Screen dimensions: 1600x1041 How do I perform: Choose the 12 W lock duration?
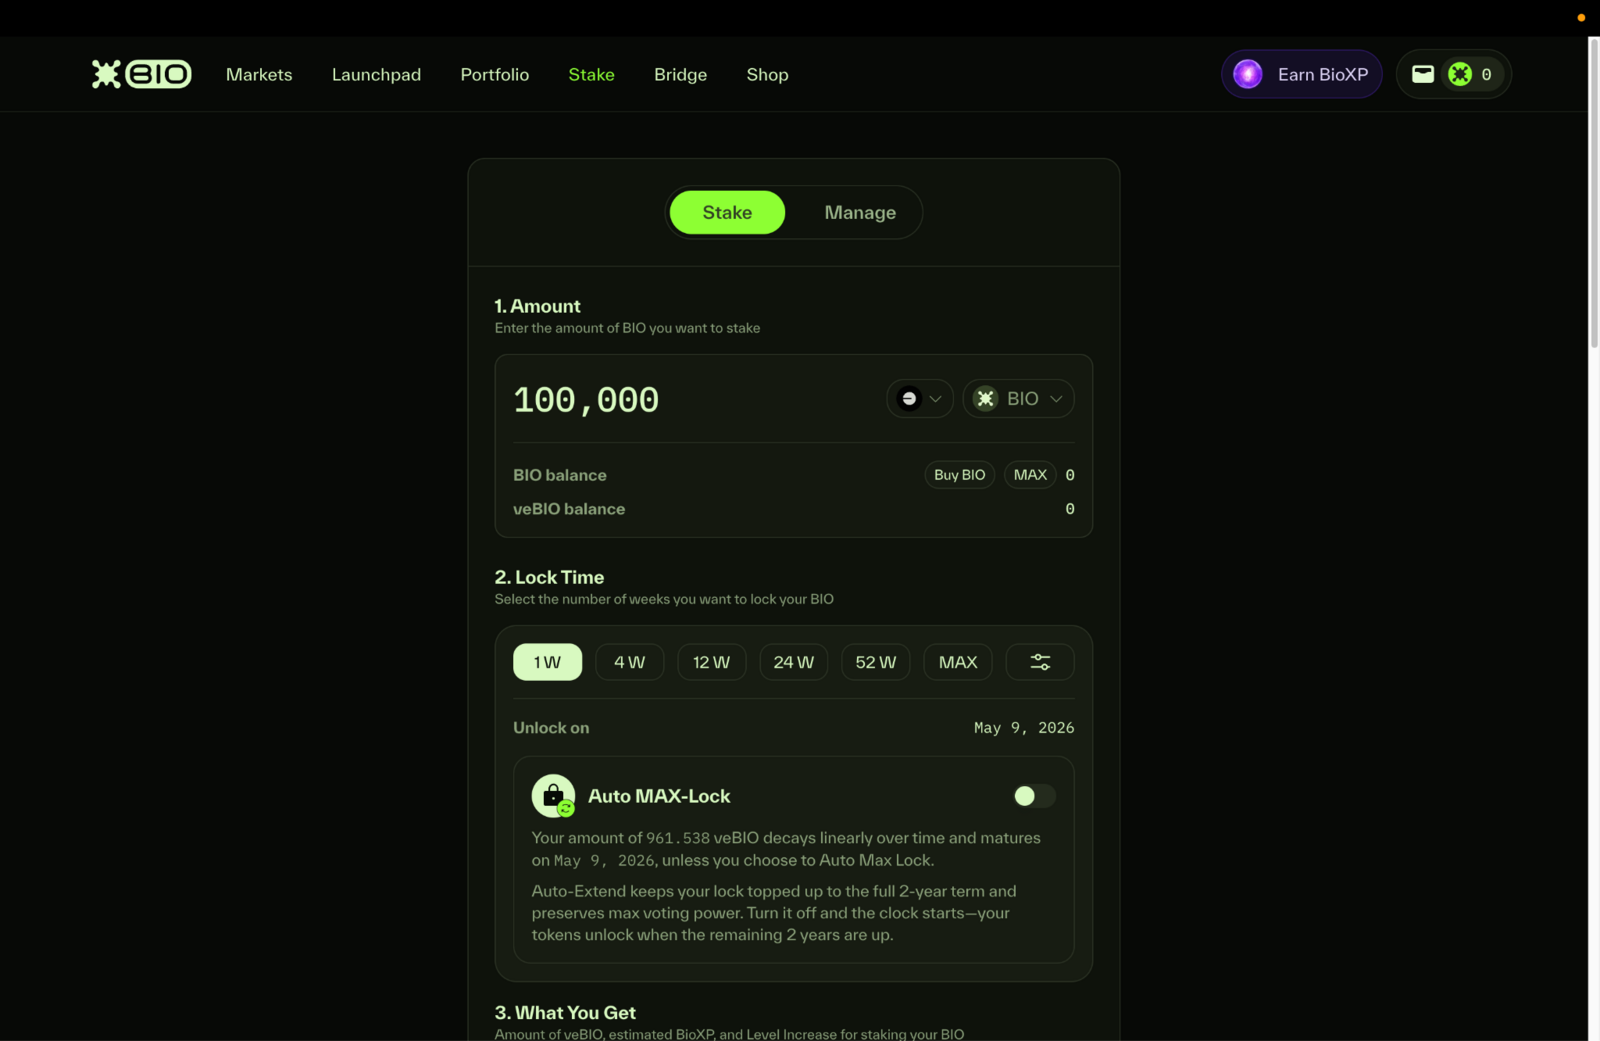pos(711,662)
